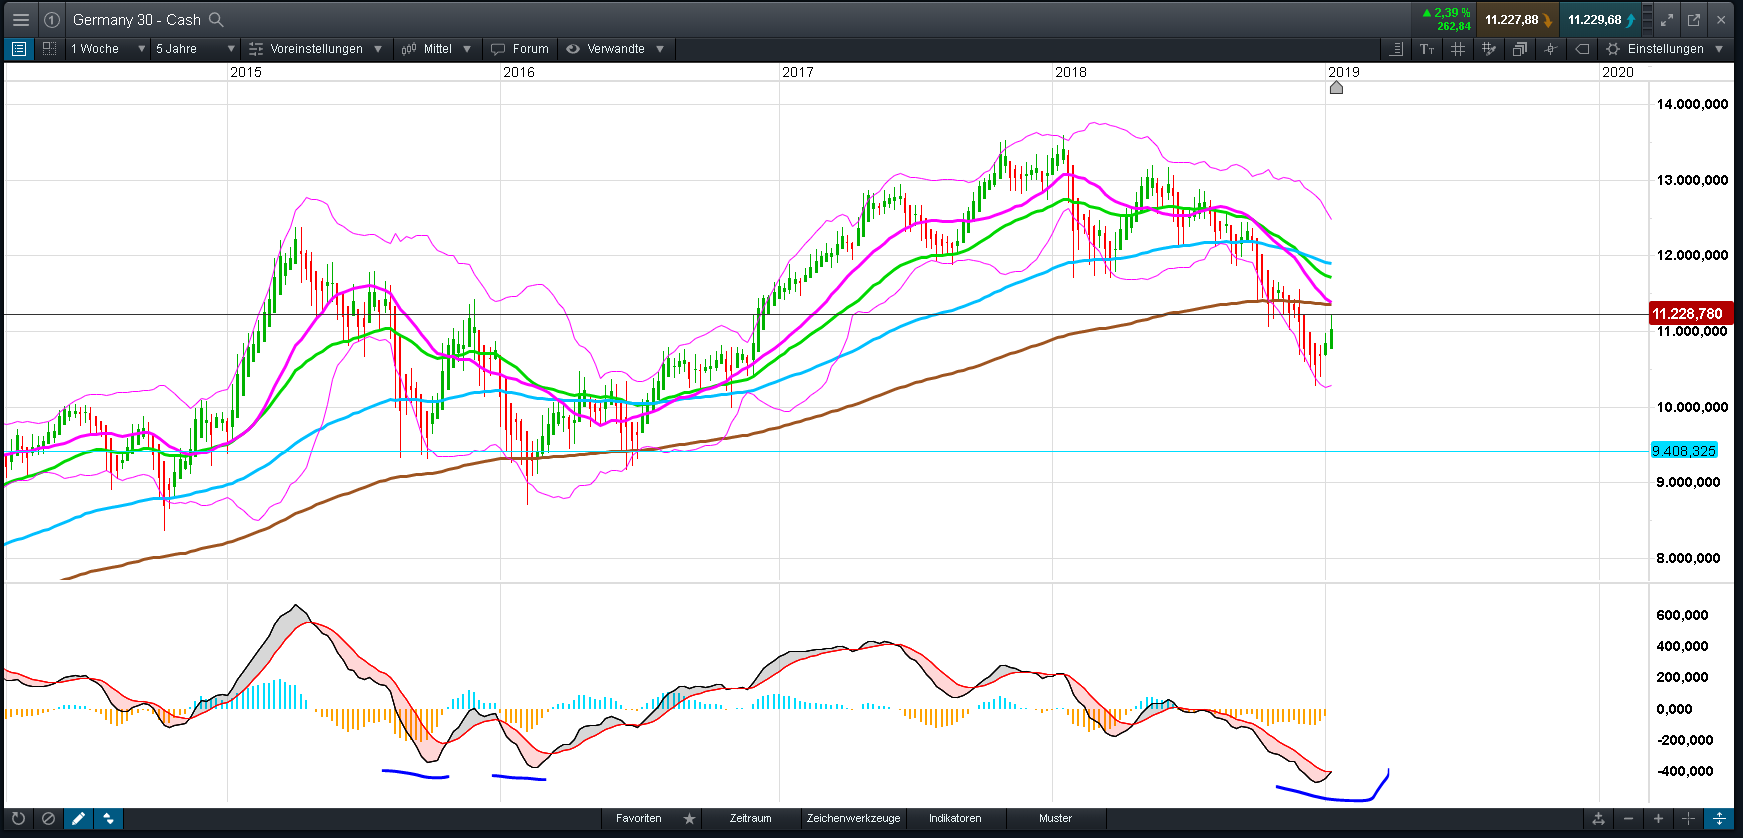Click the clear drawings circle-slash icon
The image size is (1743, 838).
[x=47, y=818]
